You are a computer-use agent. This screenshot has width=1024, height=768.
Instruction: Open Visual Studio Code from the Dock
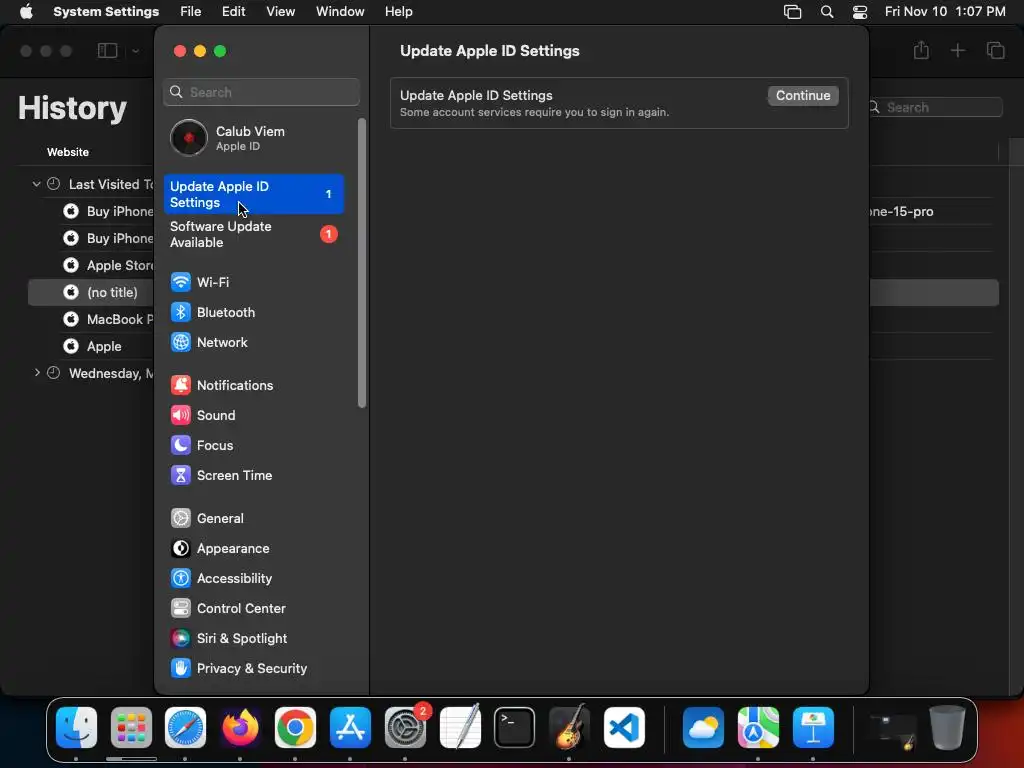coord(624,728)
